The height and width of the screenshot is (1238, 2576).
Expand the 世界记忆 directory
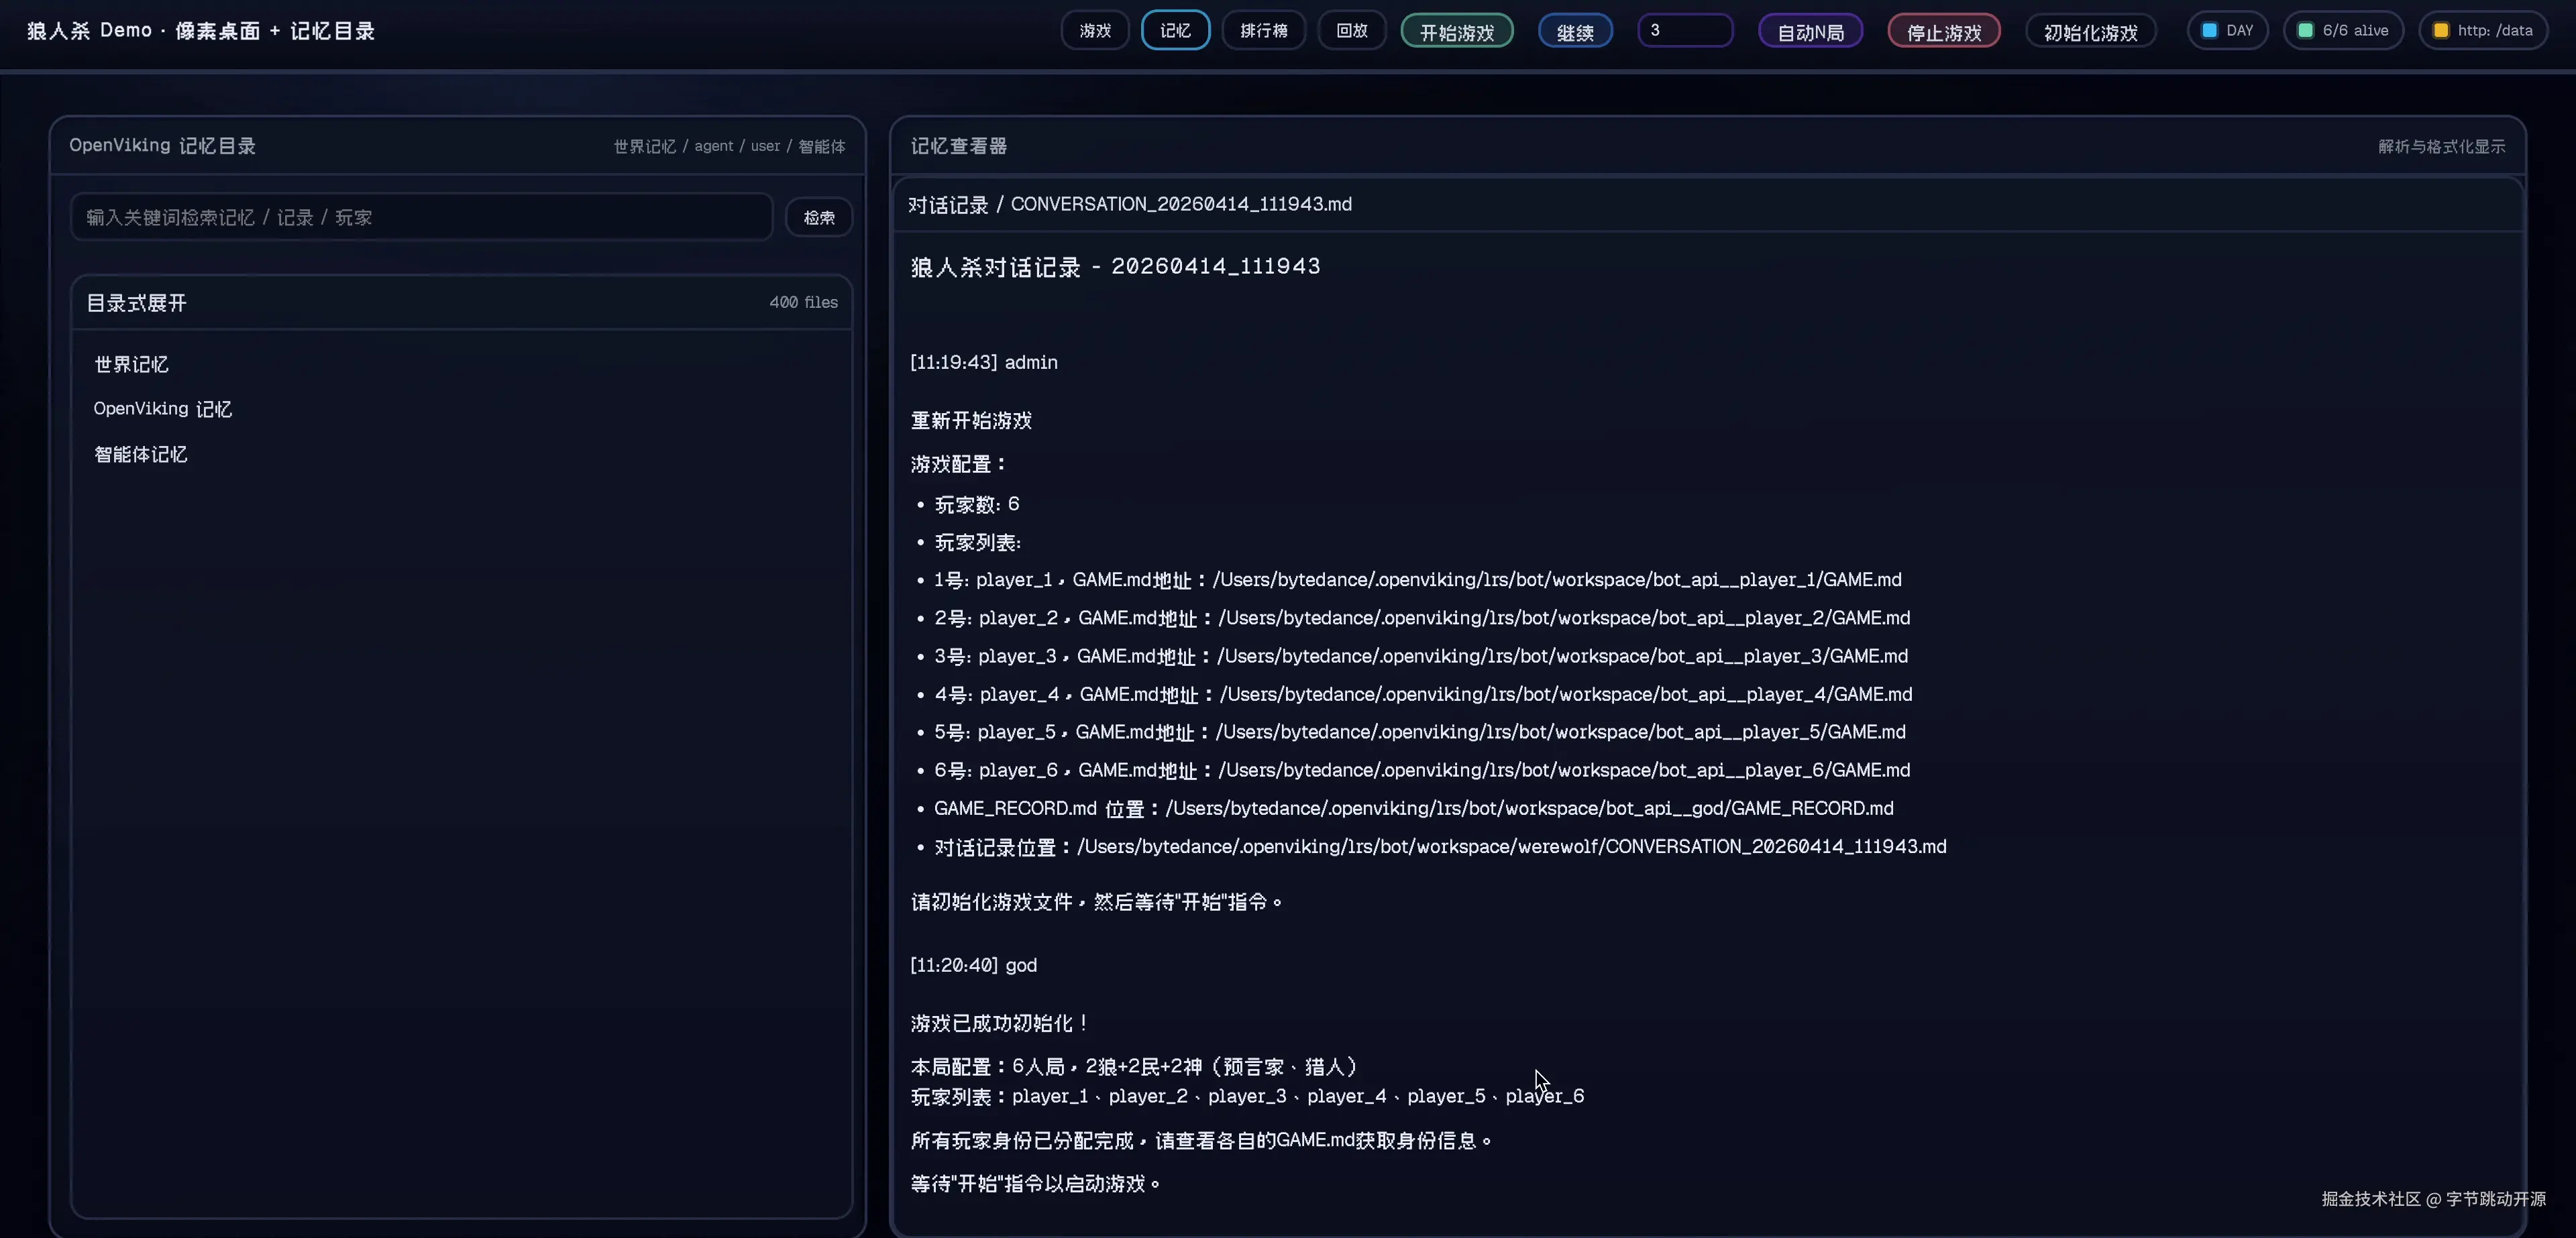(x=131, y=364)
